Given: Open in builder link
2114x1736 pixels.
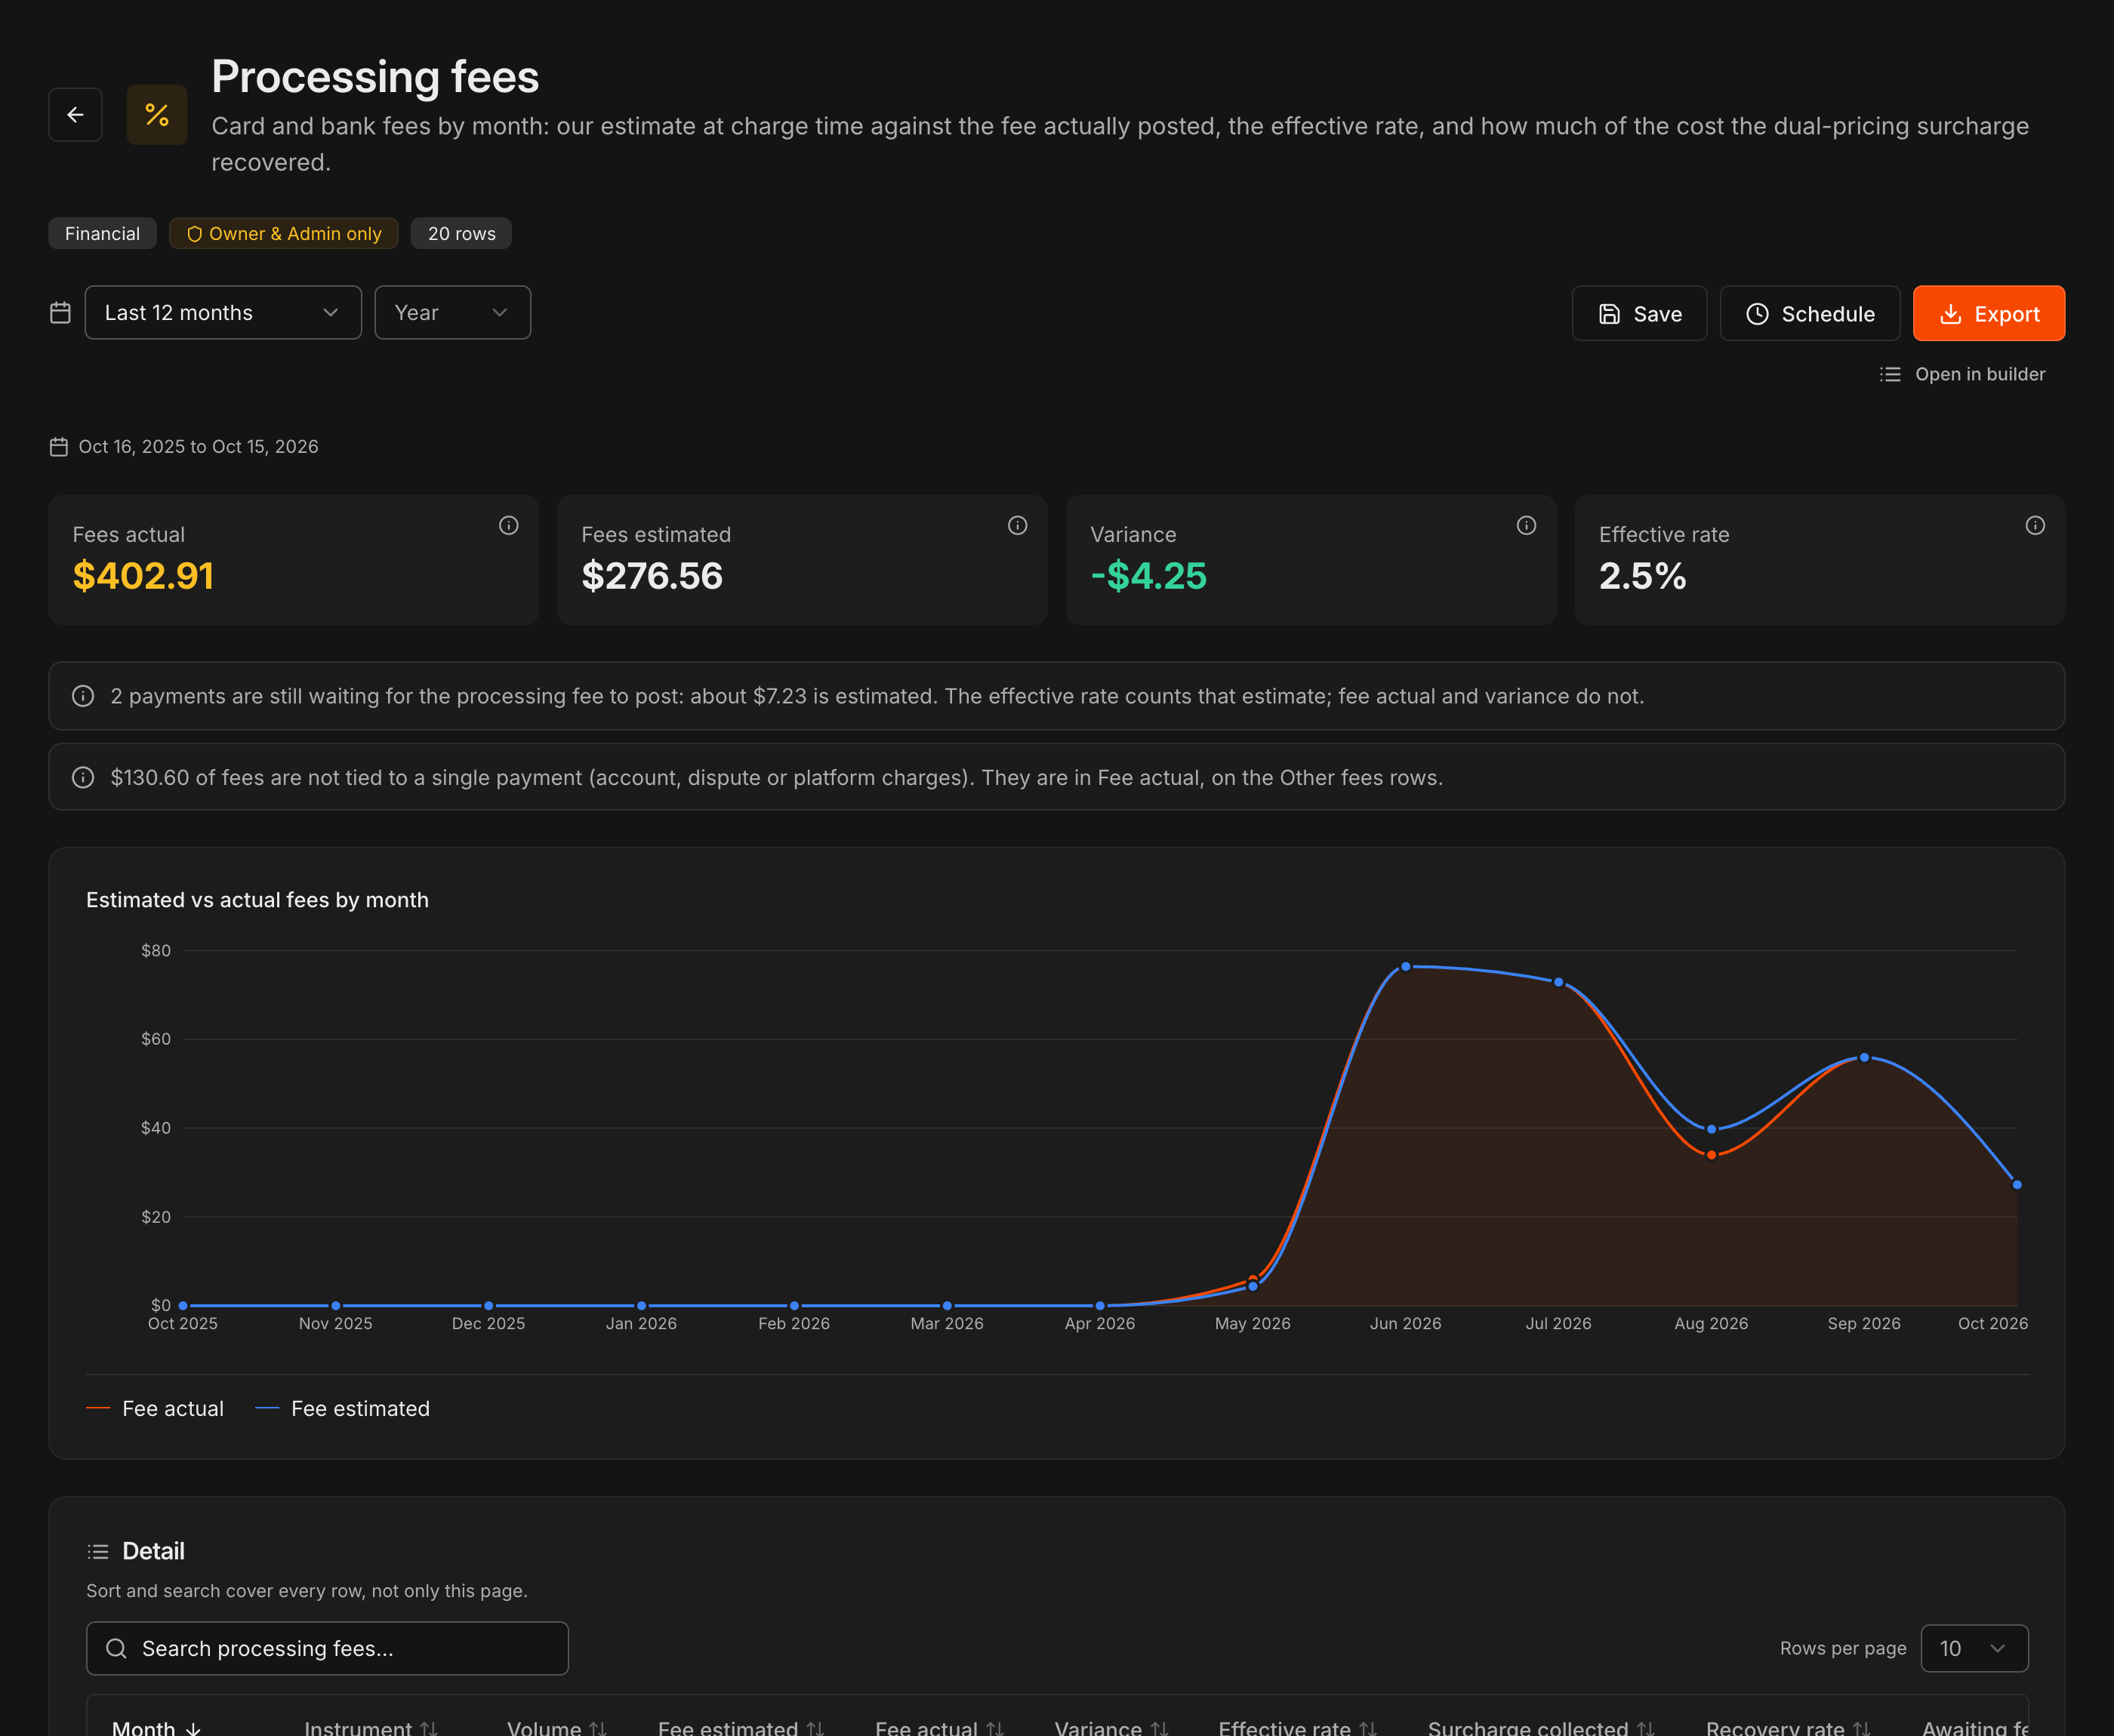Looking at the screenshot, I should pos(1962,374).
